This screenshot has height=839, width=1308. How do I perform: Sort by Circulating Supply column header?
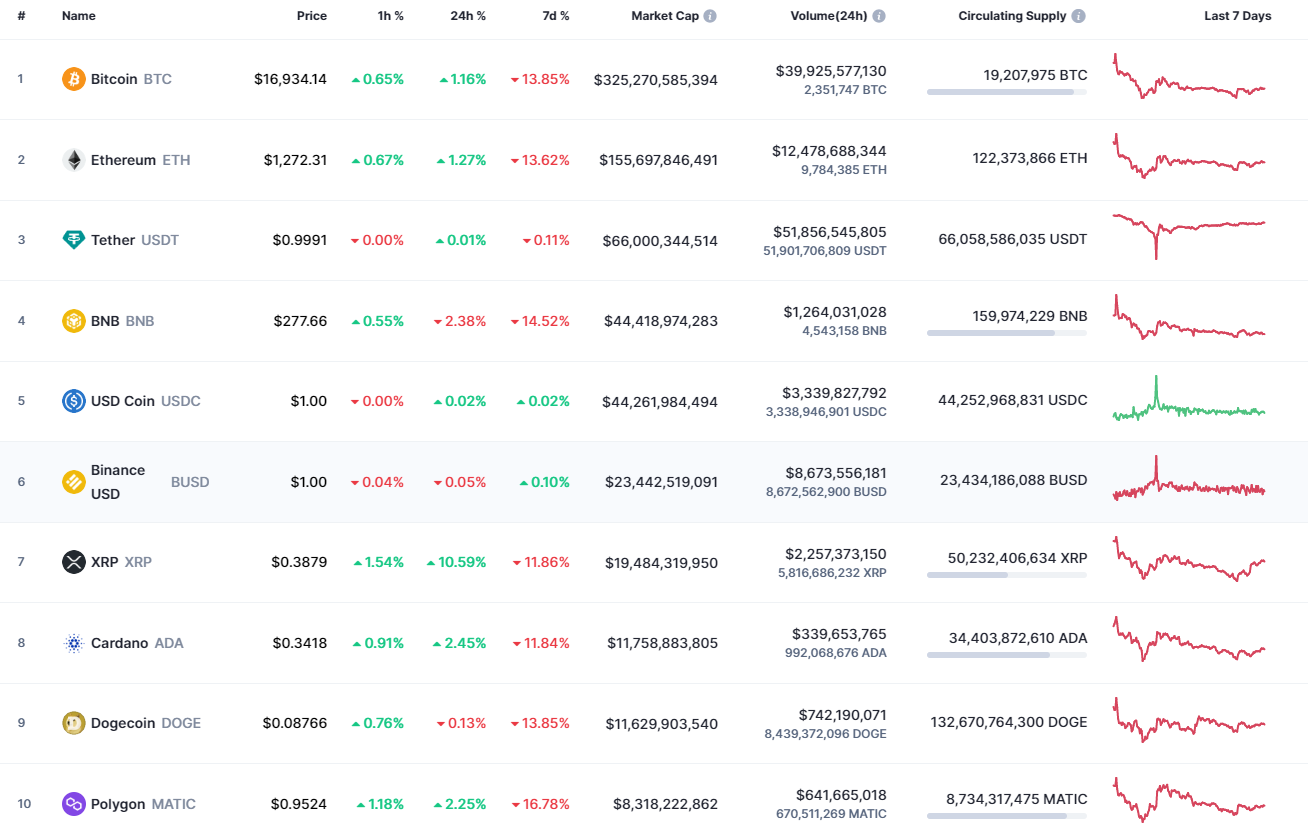[x=1012, y=16]
